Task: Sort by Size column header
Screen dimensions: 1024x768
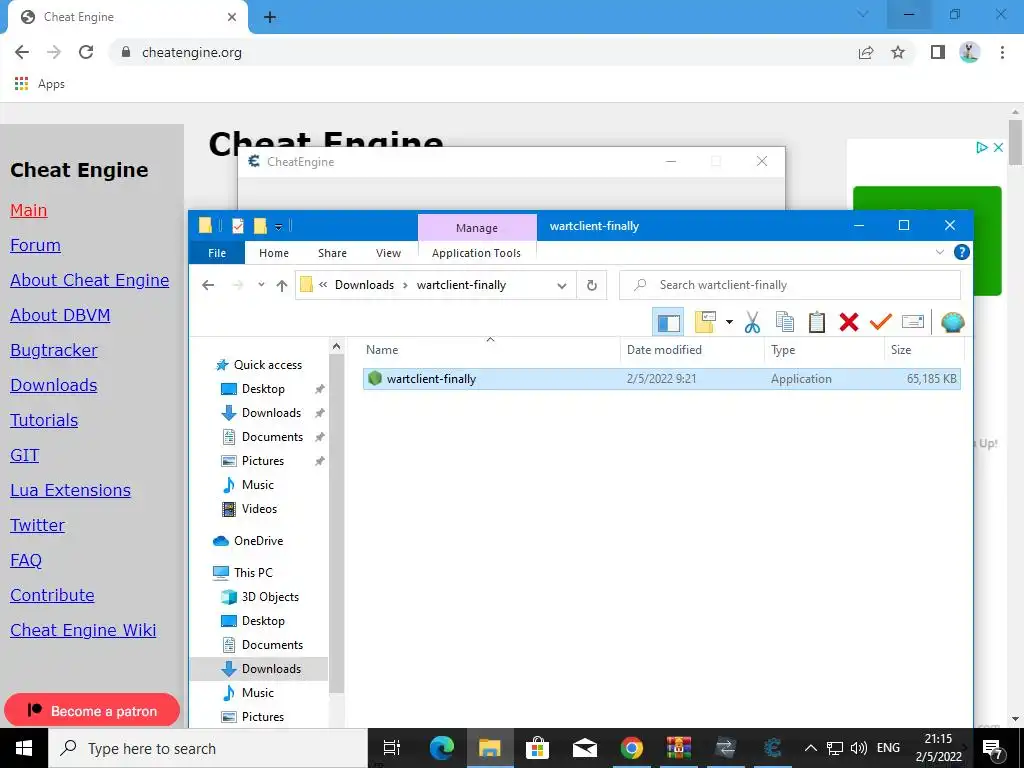Action: click(x=924, y=349)
